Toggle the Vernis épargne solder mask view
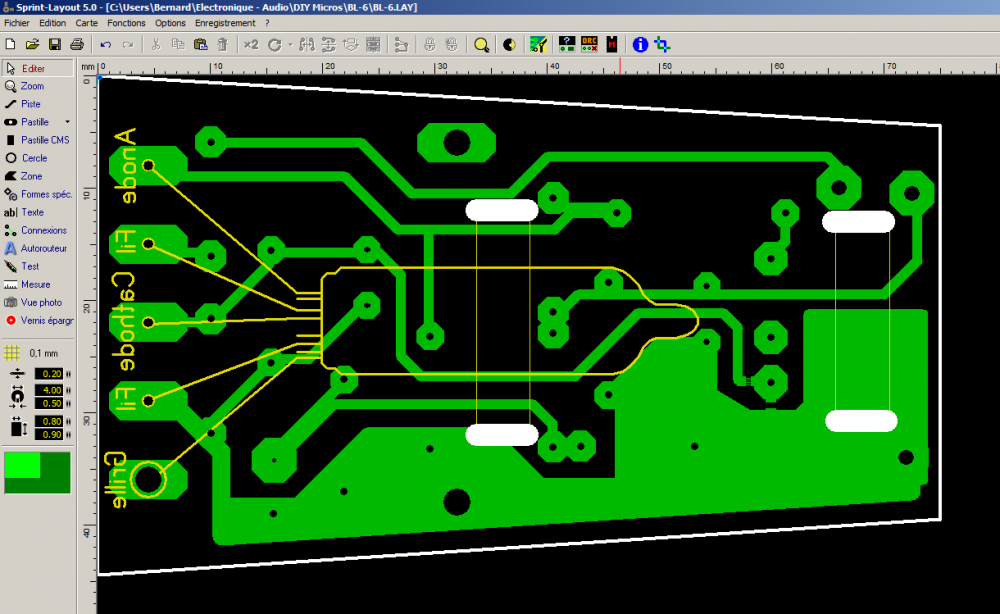This screenshot has width=1000, height=614. 38,320
